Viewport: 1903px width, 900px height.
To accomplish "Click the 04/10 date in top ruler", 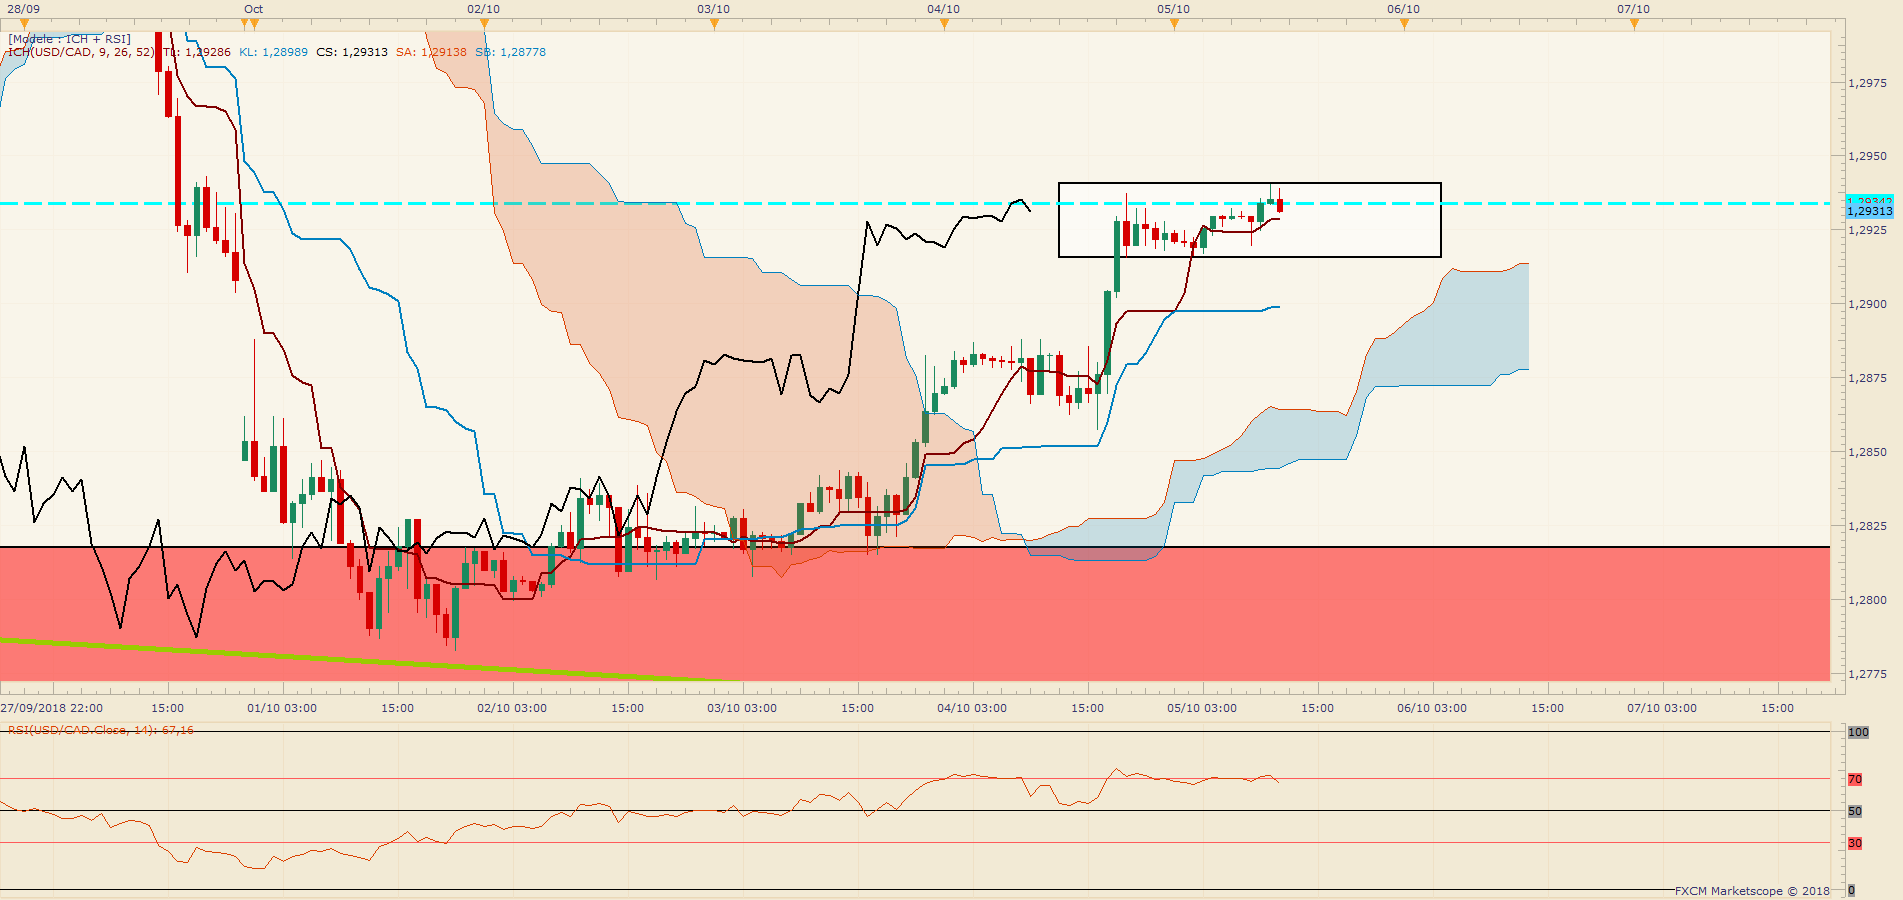I will (x=944, y=9).
